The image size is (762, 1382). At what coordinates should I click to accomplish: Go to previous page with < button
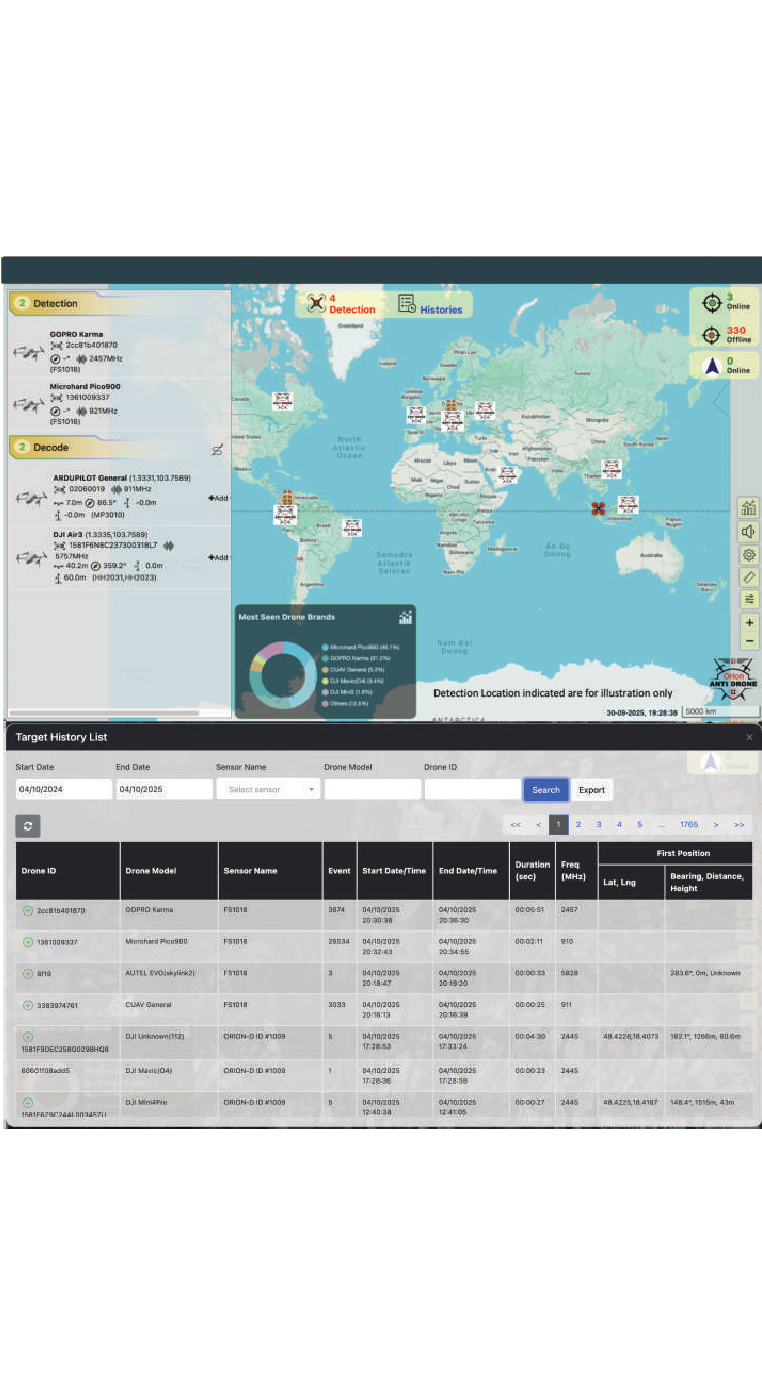[x=538, y=825]
